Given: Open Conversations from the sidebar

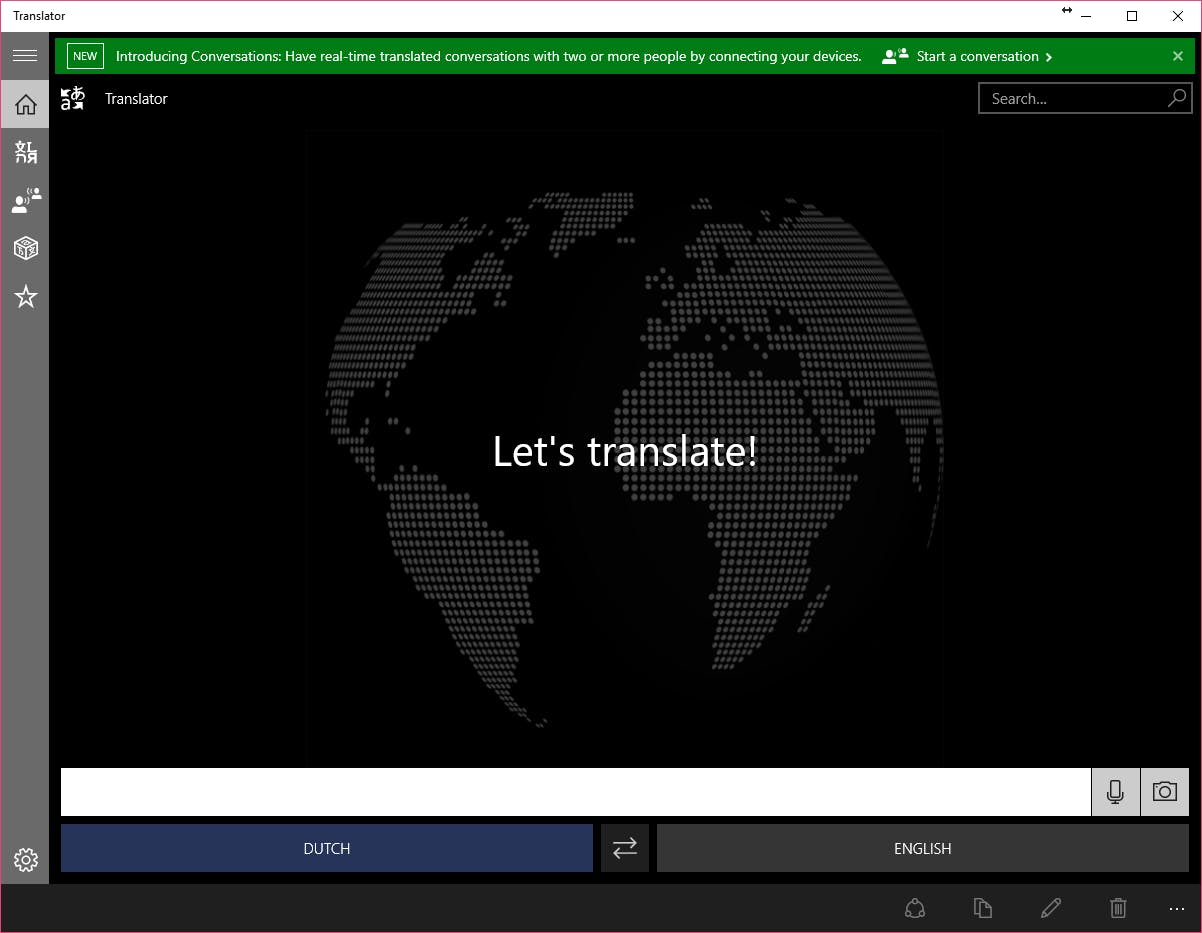Looking at the screenshot, I should (x=25, y=200).
